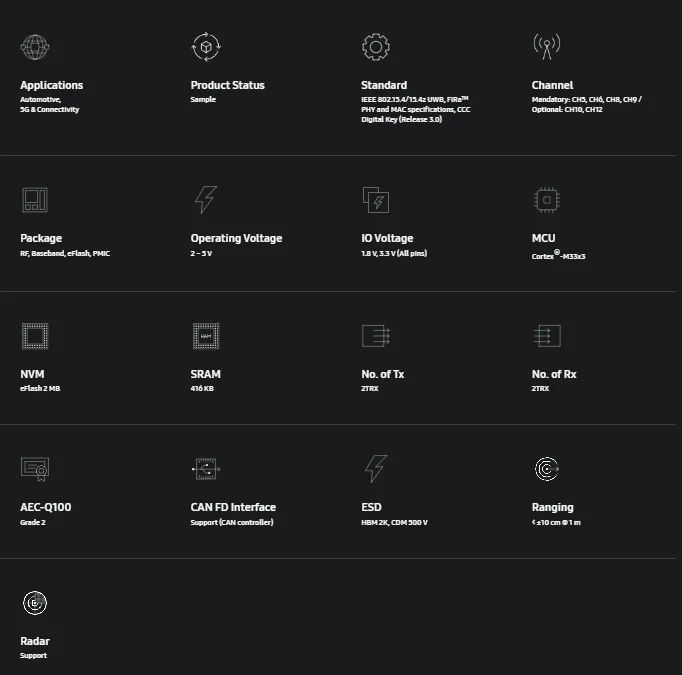The height and width of the screenshot is (675, 682).
Task: Click the lightning bolt Operating Voltage icon
Action: [x=206, y=200]
